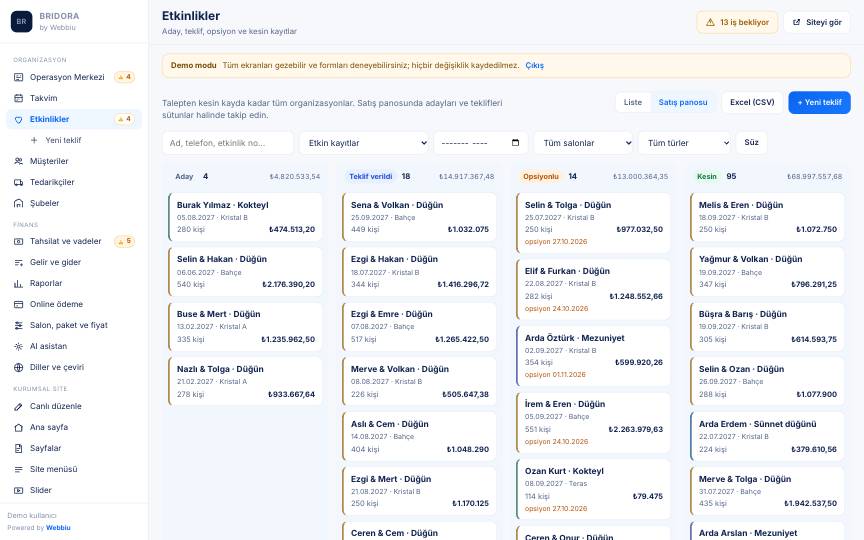Click the external link icon on Siteyi gör
The image size is (864, 540).
pos(796,23)
